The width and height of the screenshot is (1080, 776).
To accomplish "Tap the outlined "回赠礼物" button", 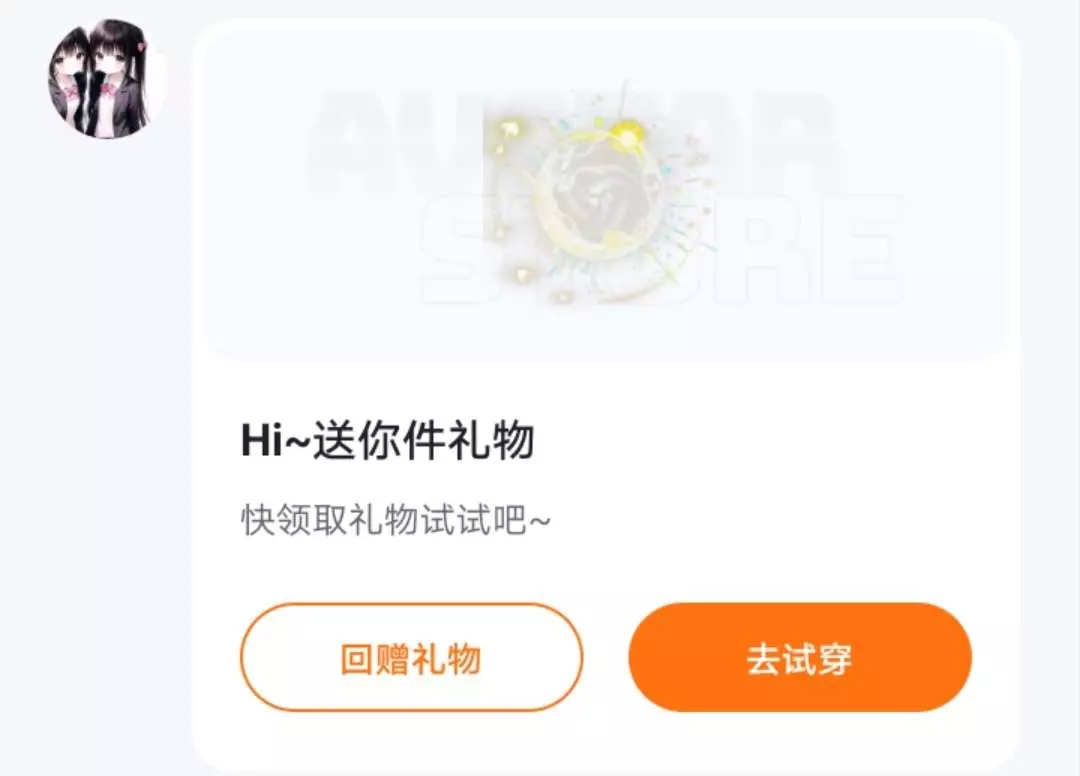I will click(411, 658).
